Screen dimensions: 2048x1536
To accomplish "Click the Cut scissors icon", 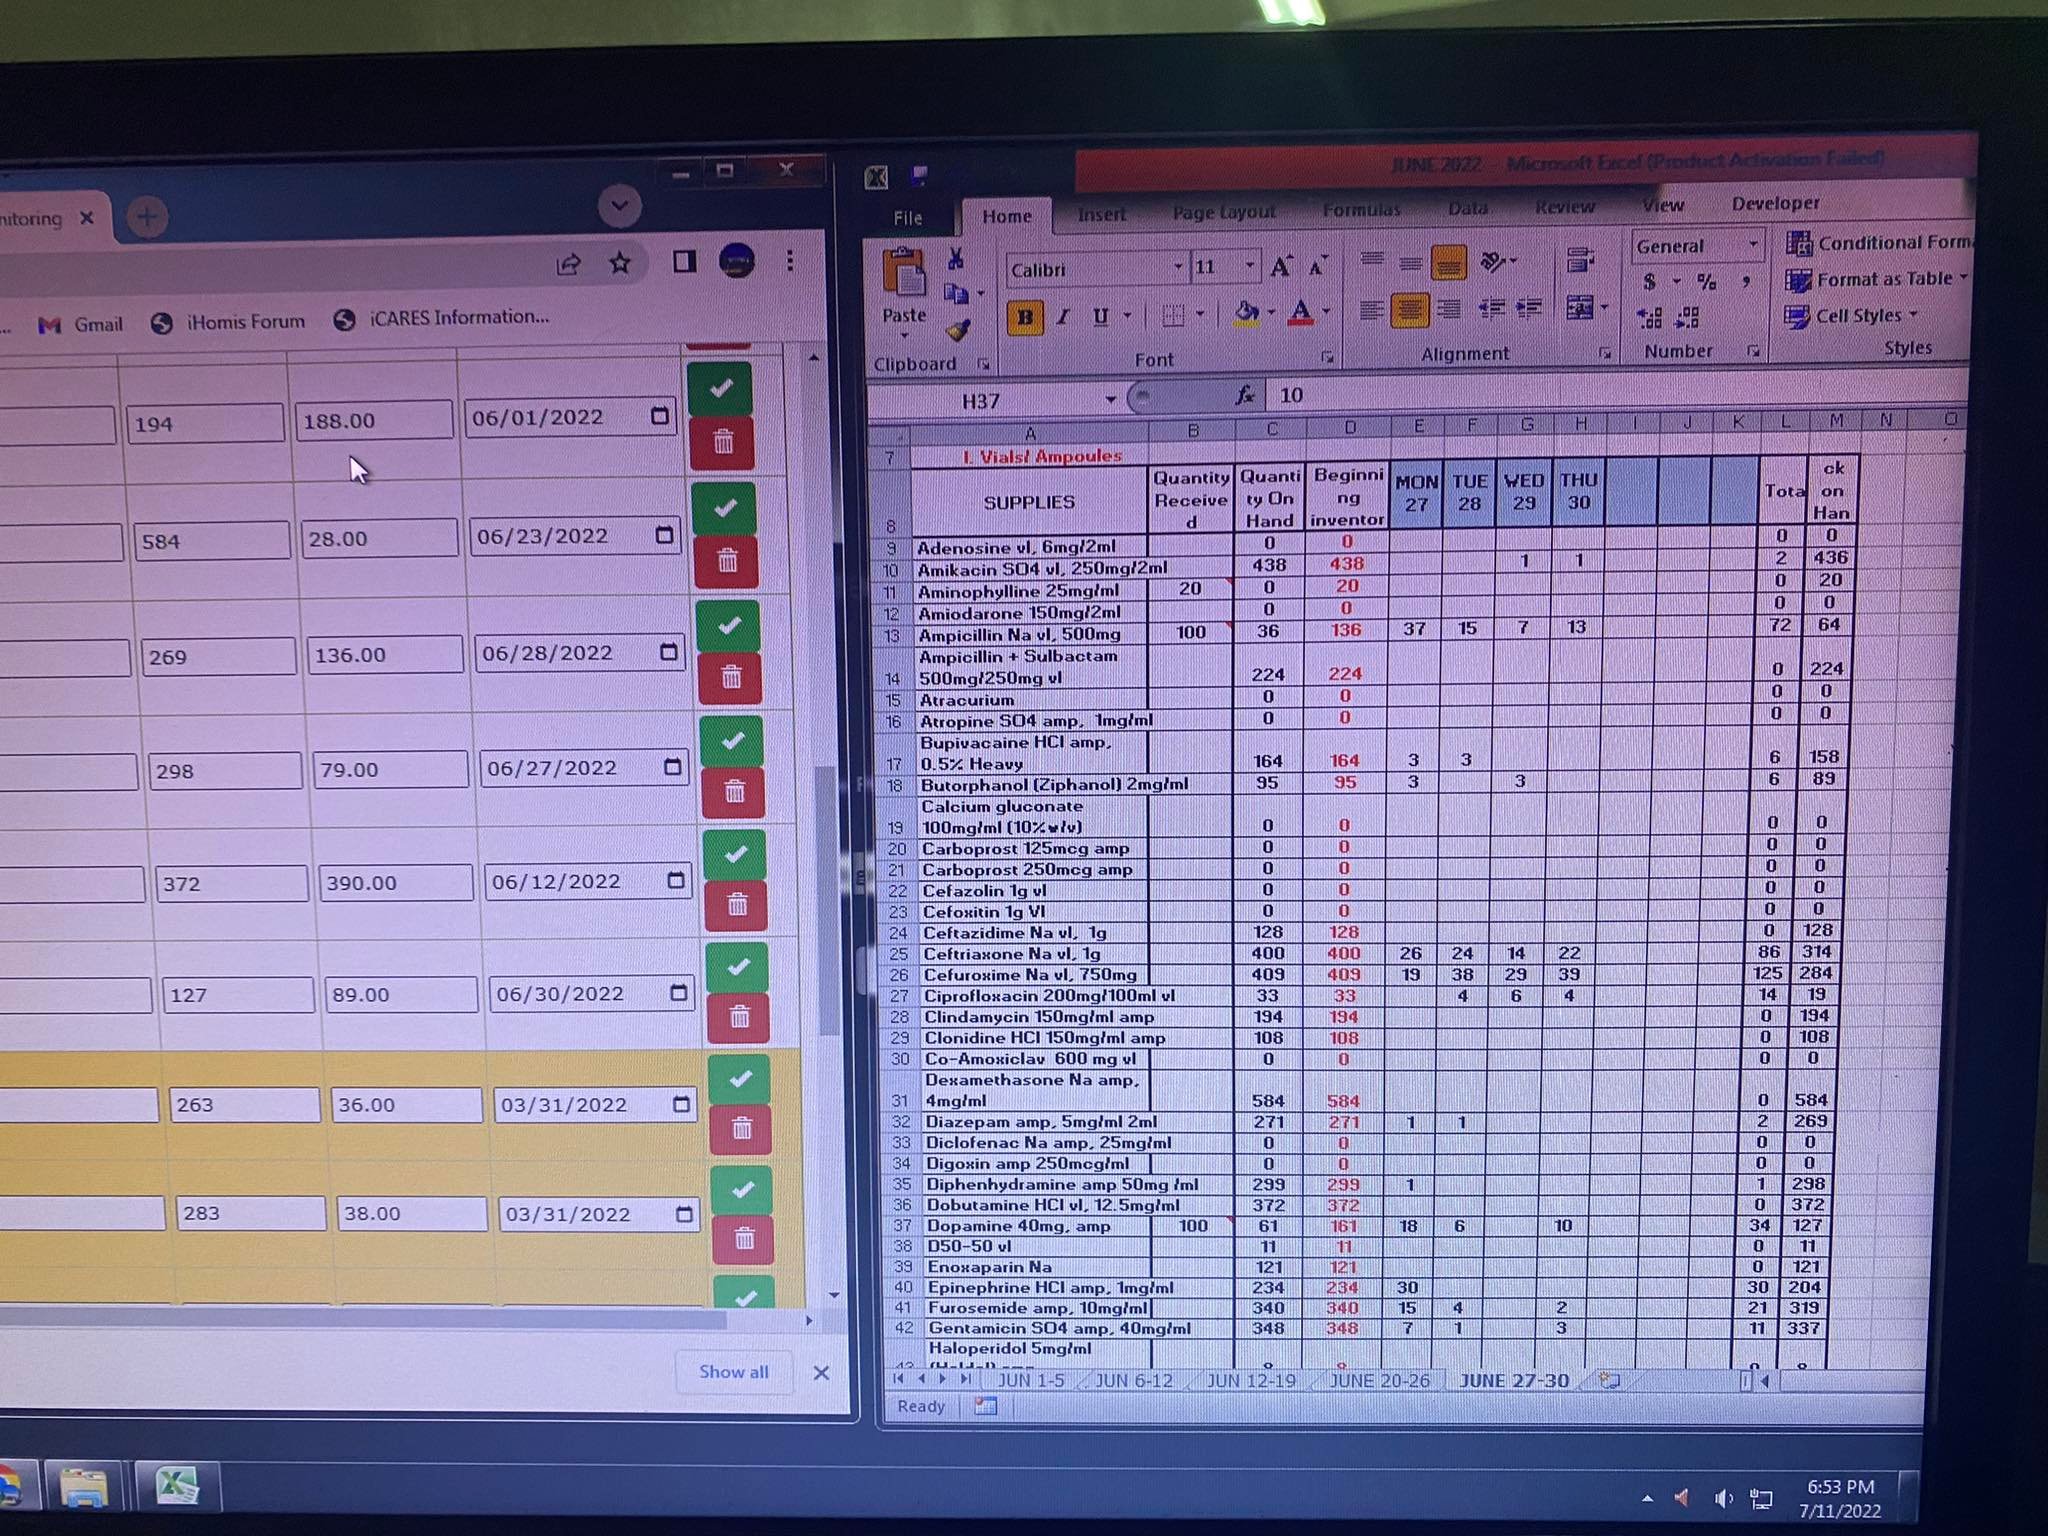I will pyautogui.click(x=955, y=260).
